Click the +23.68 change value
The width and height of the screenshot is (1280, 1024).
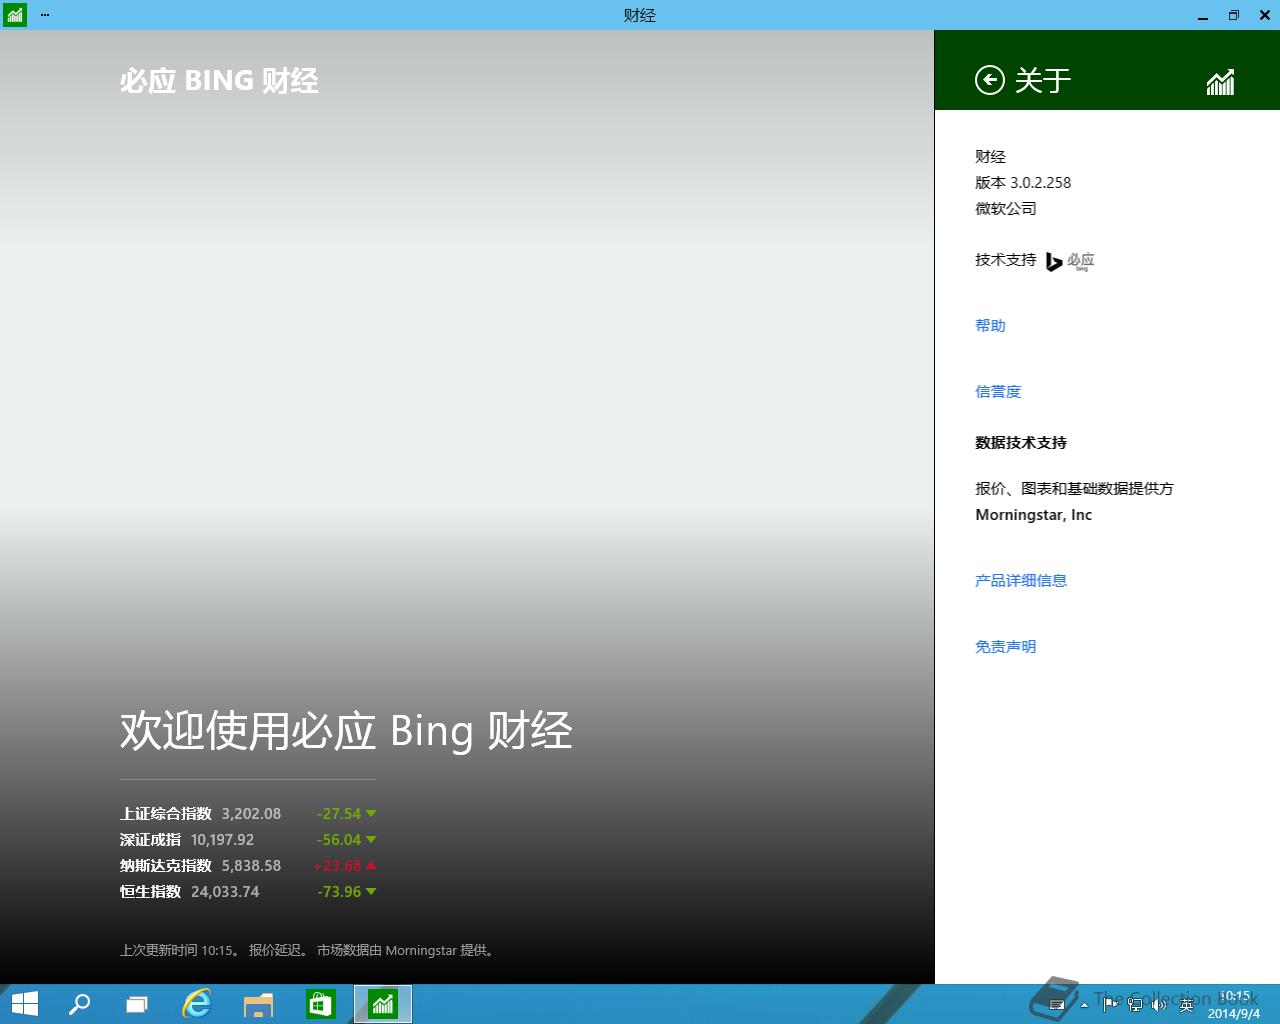click(x=337, y=865)
